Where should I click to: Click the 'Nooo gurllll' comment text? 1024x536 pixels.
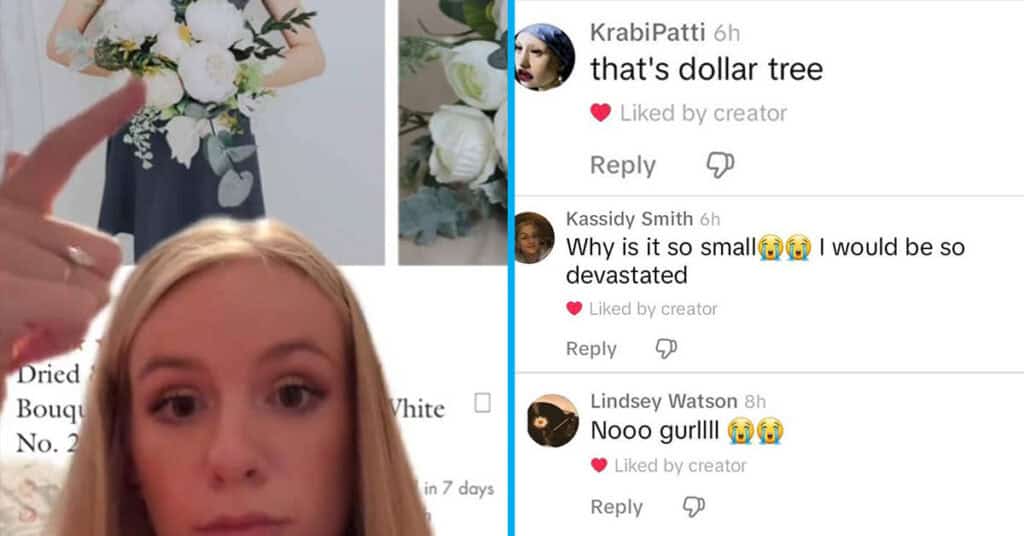[687, 431]
